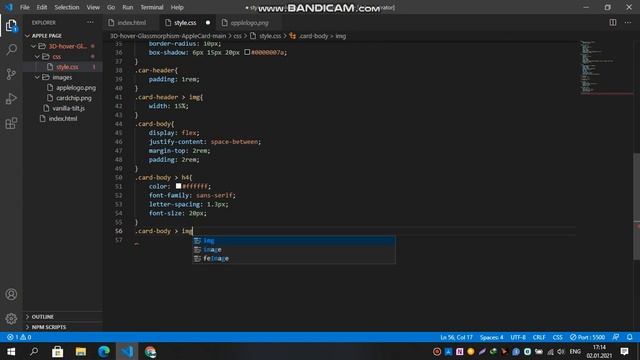Click Ln 56, Col 17 status
The height and width of the screenshot is (360, 640).
pos(456,337)
